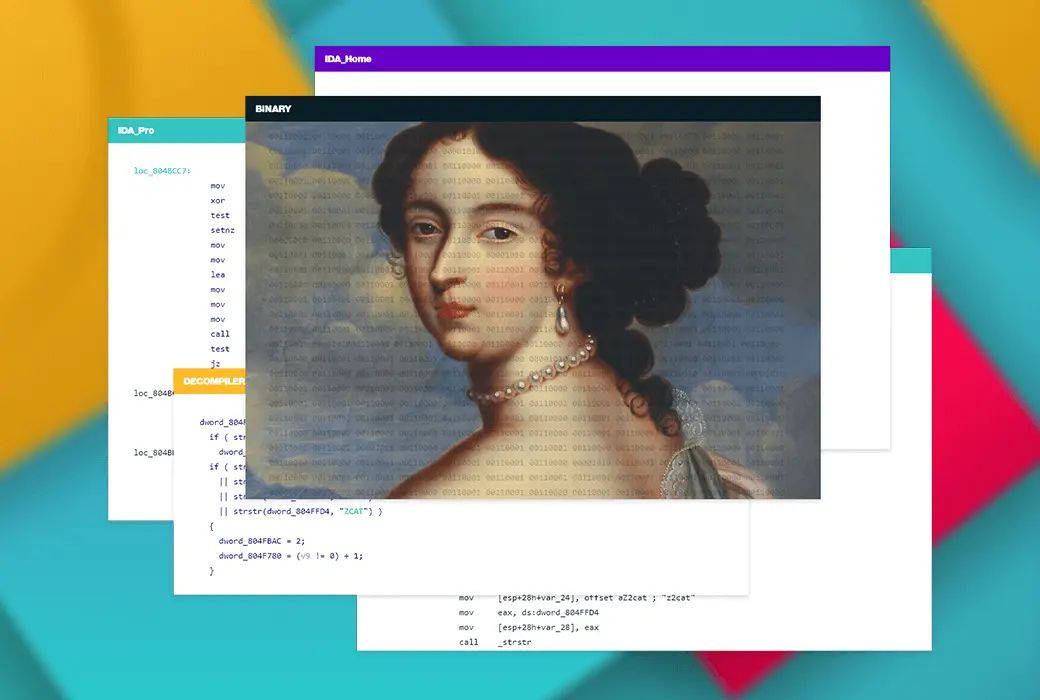
Task: Click the DECOMPILER window title
Action: (x=214, y=382)
